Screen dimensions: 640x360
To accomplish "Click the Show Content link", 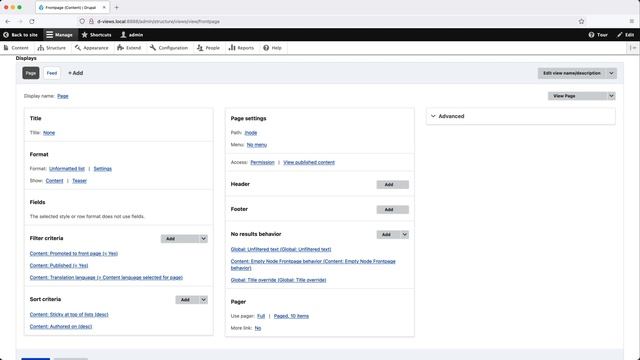I will [54, 181].
